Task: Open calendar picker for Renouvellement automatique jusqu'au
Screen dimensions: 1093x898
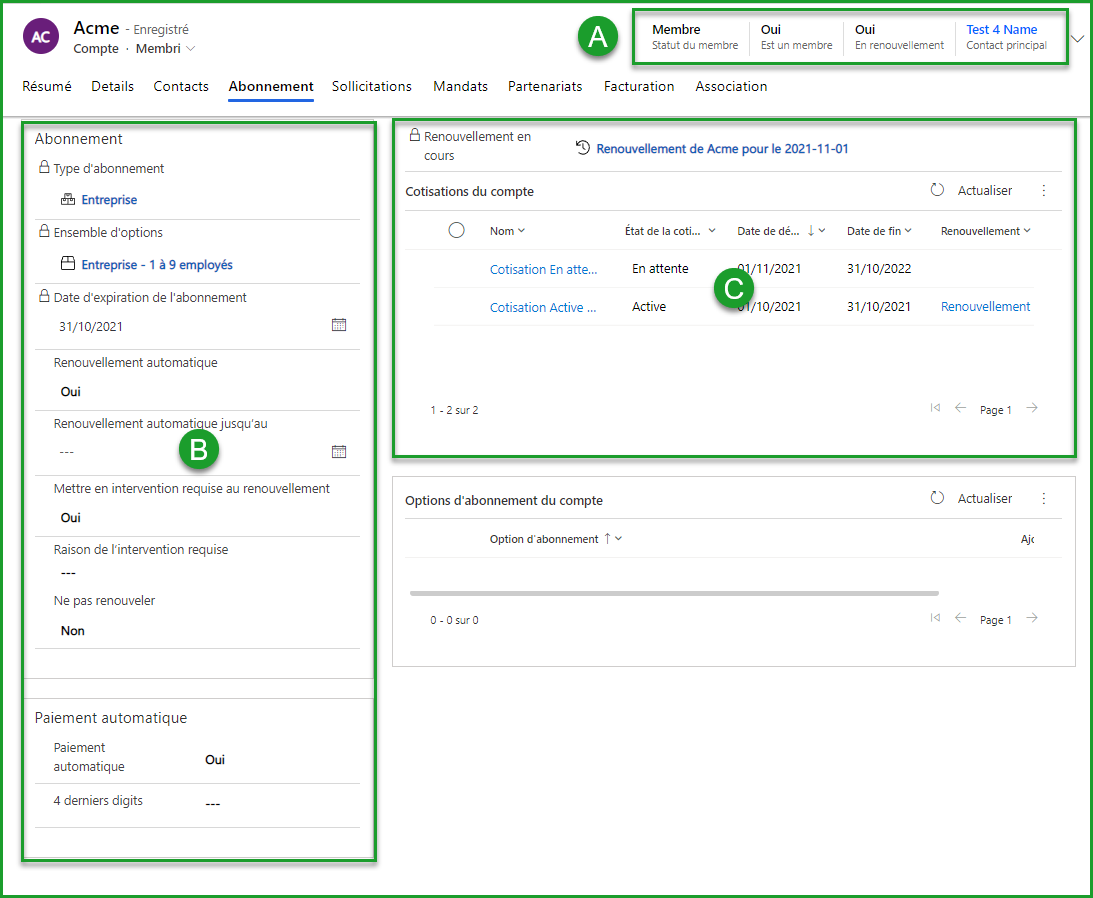Action: (339, 452)
